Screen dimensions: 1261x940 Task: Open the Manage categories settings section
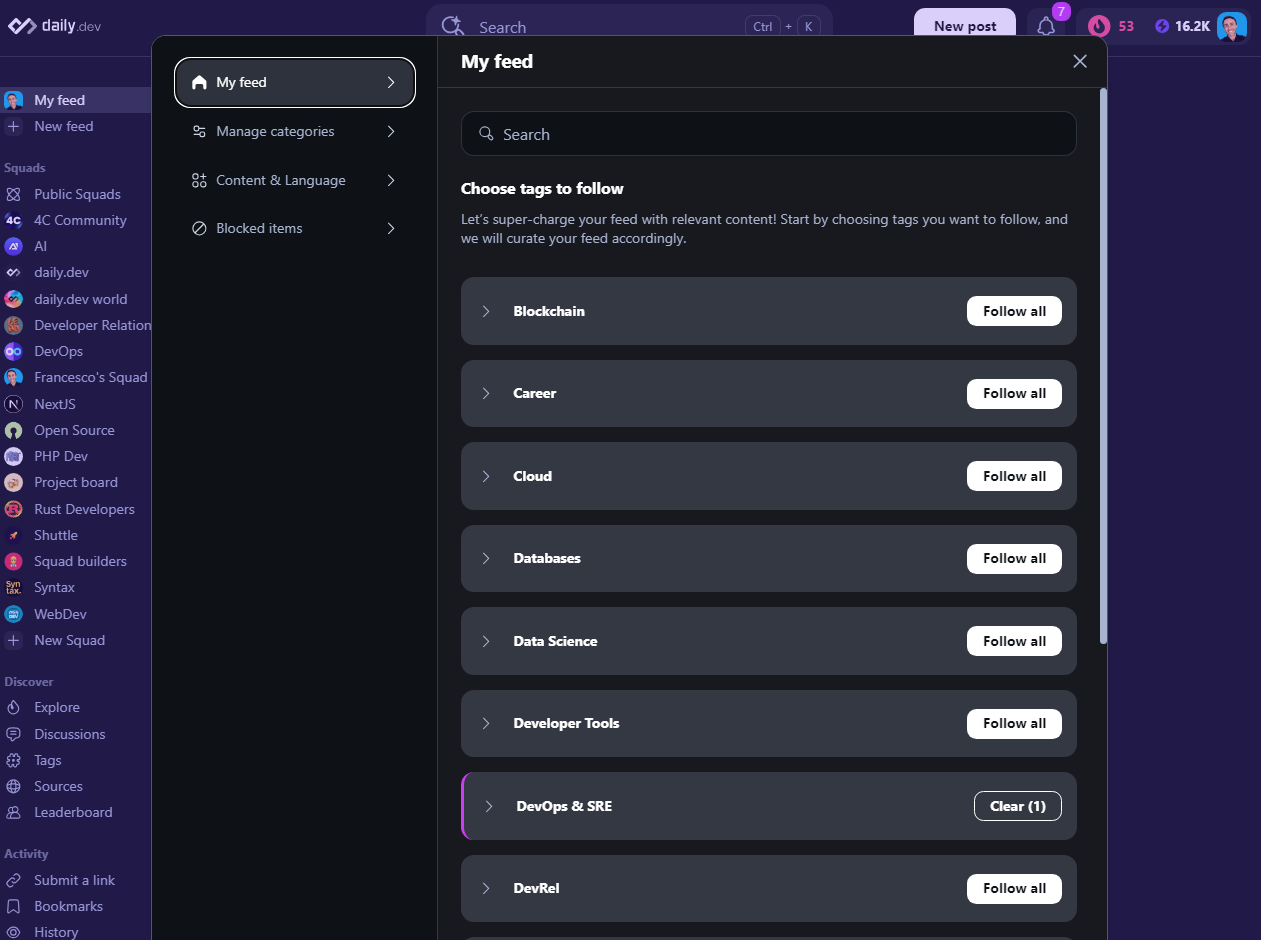click(x=295, y=131)
